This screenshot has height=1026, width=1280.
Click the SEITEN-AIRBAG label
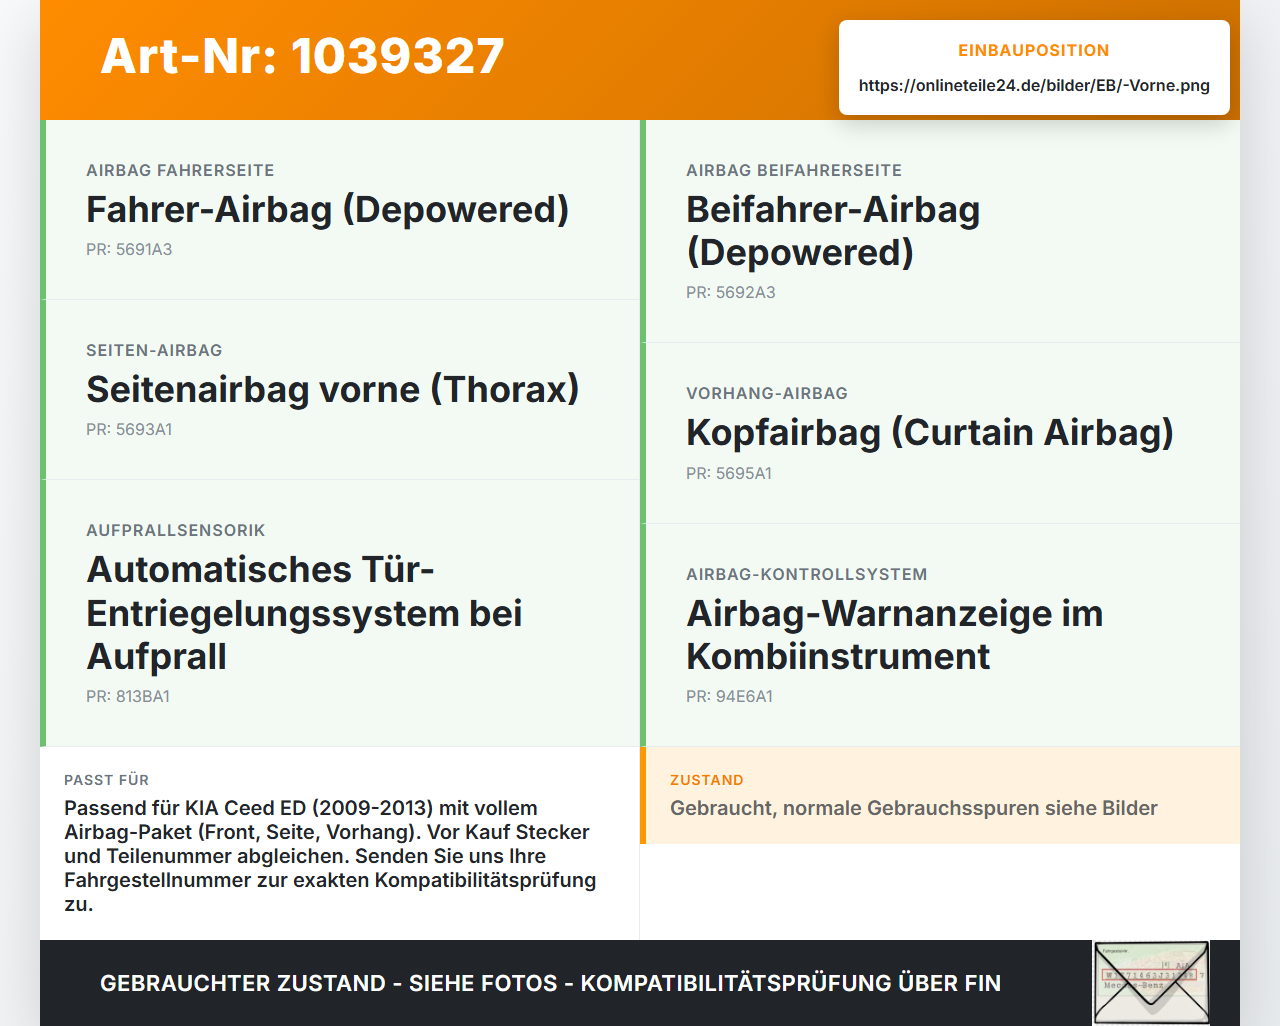[x=154, y=350]
